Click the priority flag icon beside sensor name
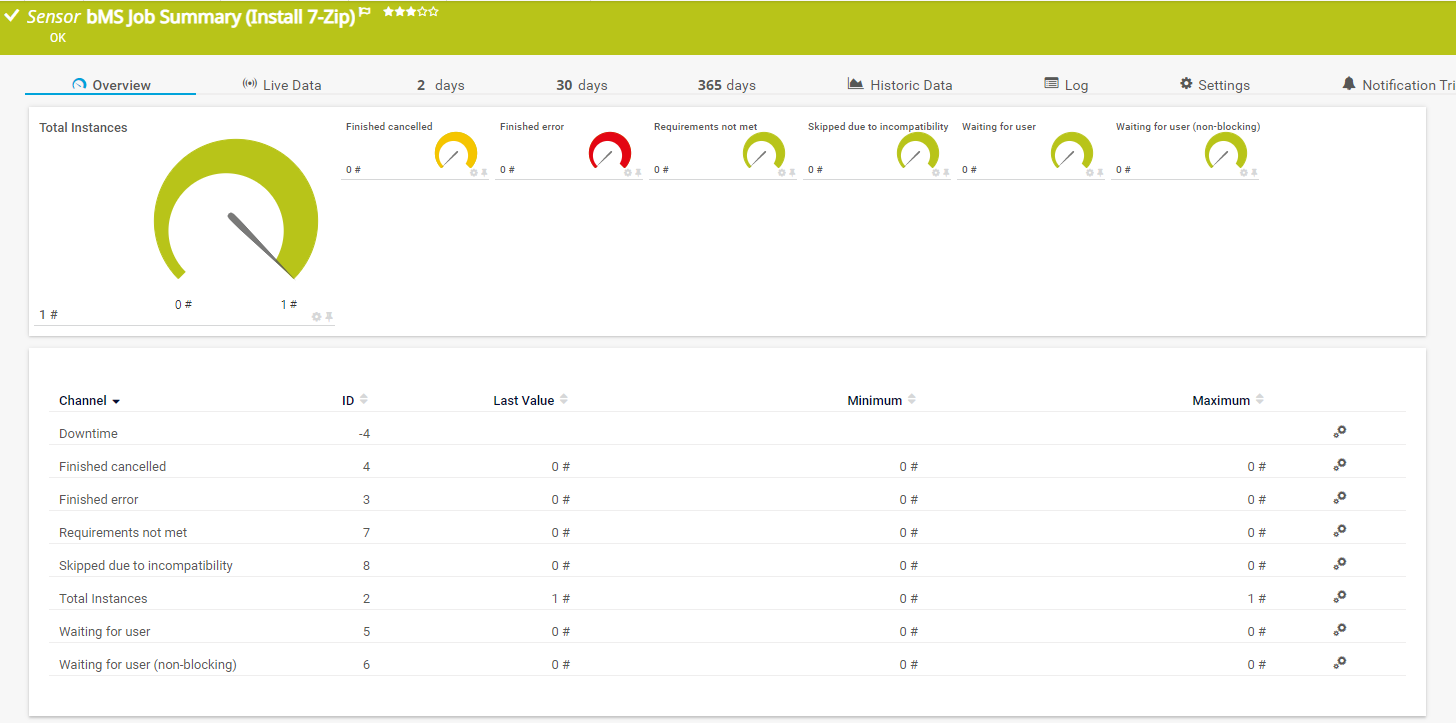 pos(365,13)
